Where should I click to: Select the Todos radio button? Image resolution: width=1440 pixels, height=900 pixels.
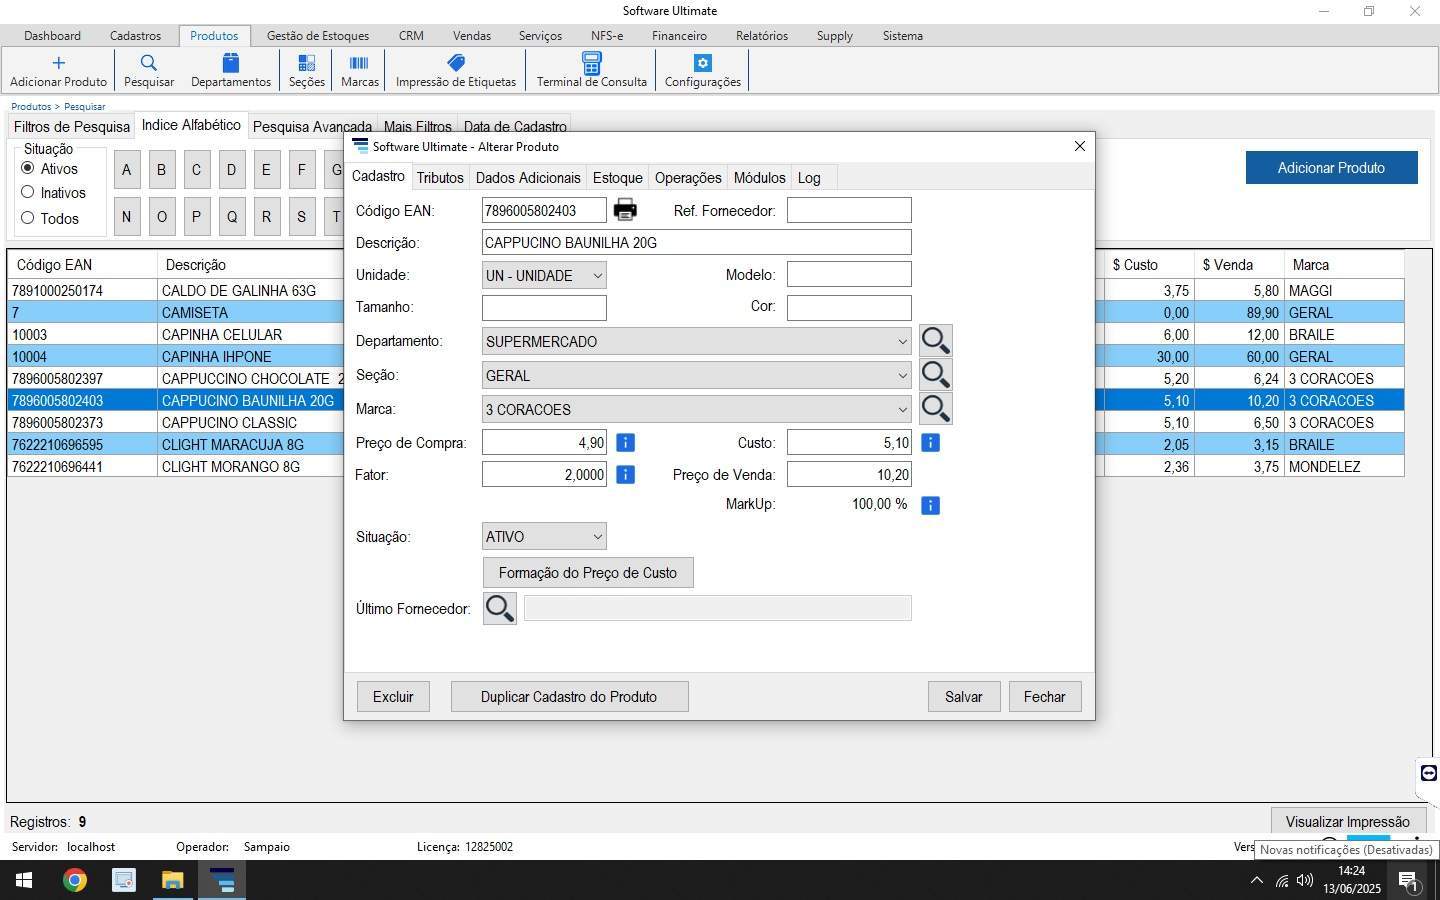click(28, 217)
